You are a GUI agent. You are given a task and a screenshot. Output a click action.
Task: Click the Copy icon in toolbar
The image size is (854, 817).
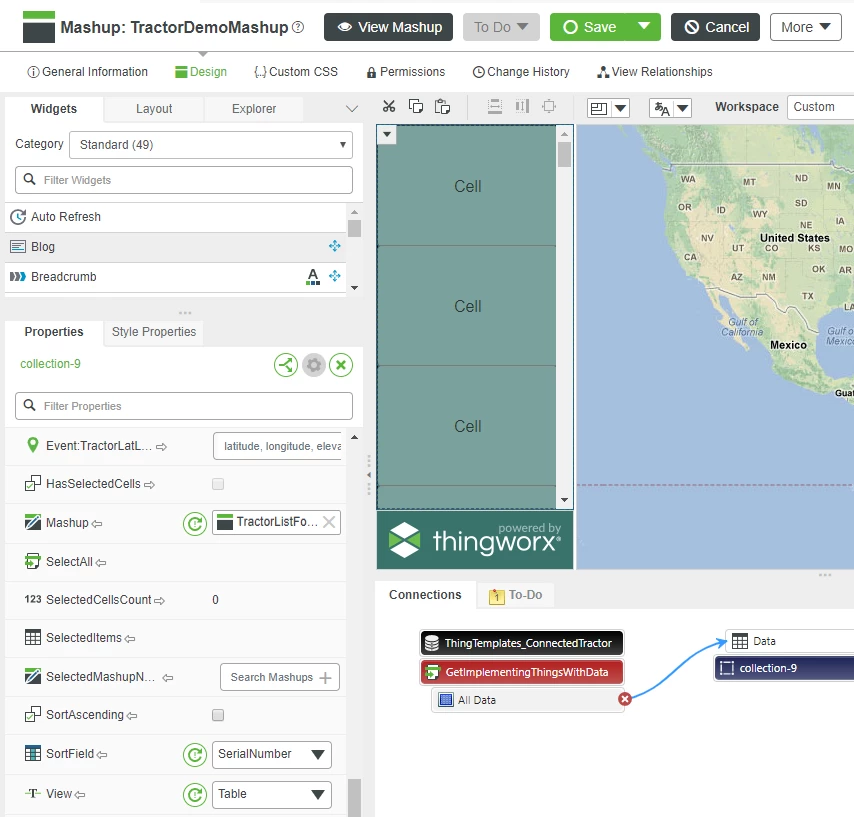(x=416, y=106)
